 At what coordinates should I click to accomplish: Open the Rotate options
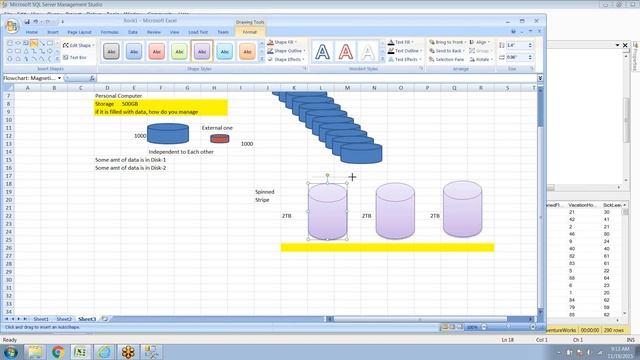(481, 60)
